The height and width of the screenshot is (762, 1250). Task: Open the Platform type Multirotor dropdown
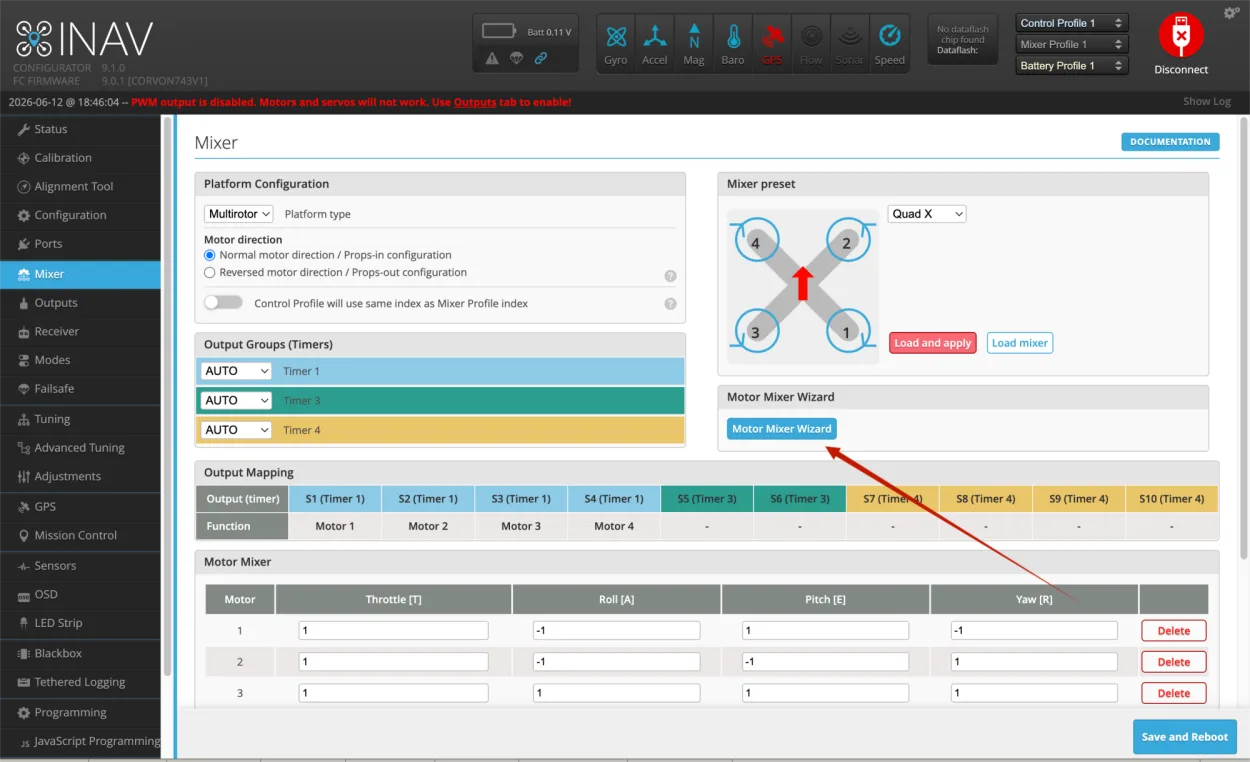[x=239, y=214]
